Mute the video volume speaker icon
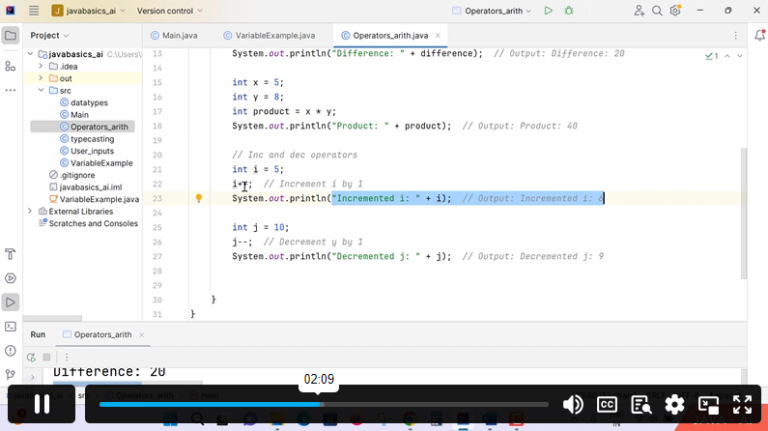This screenshot has width=768, height=431. pyautogui.click(x=573, y=405)
